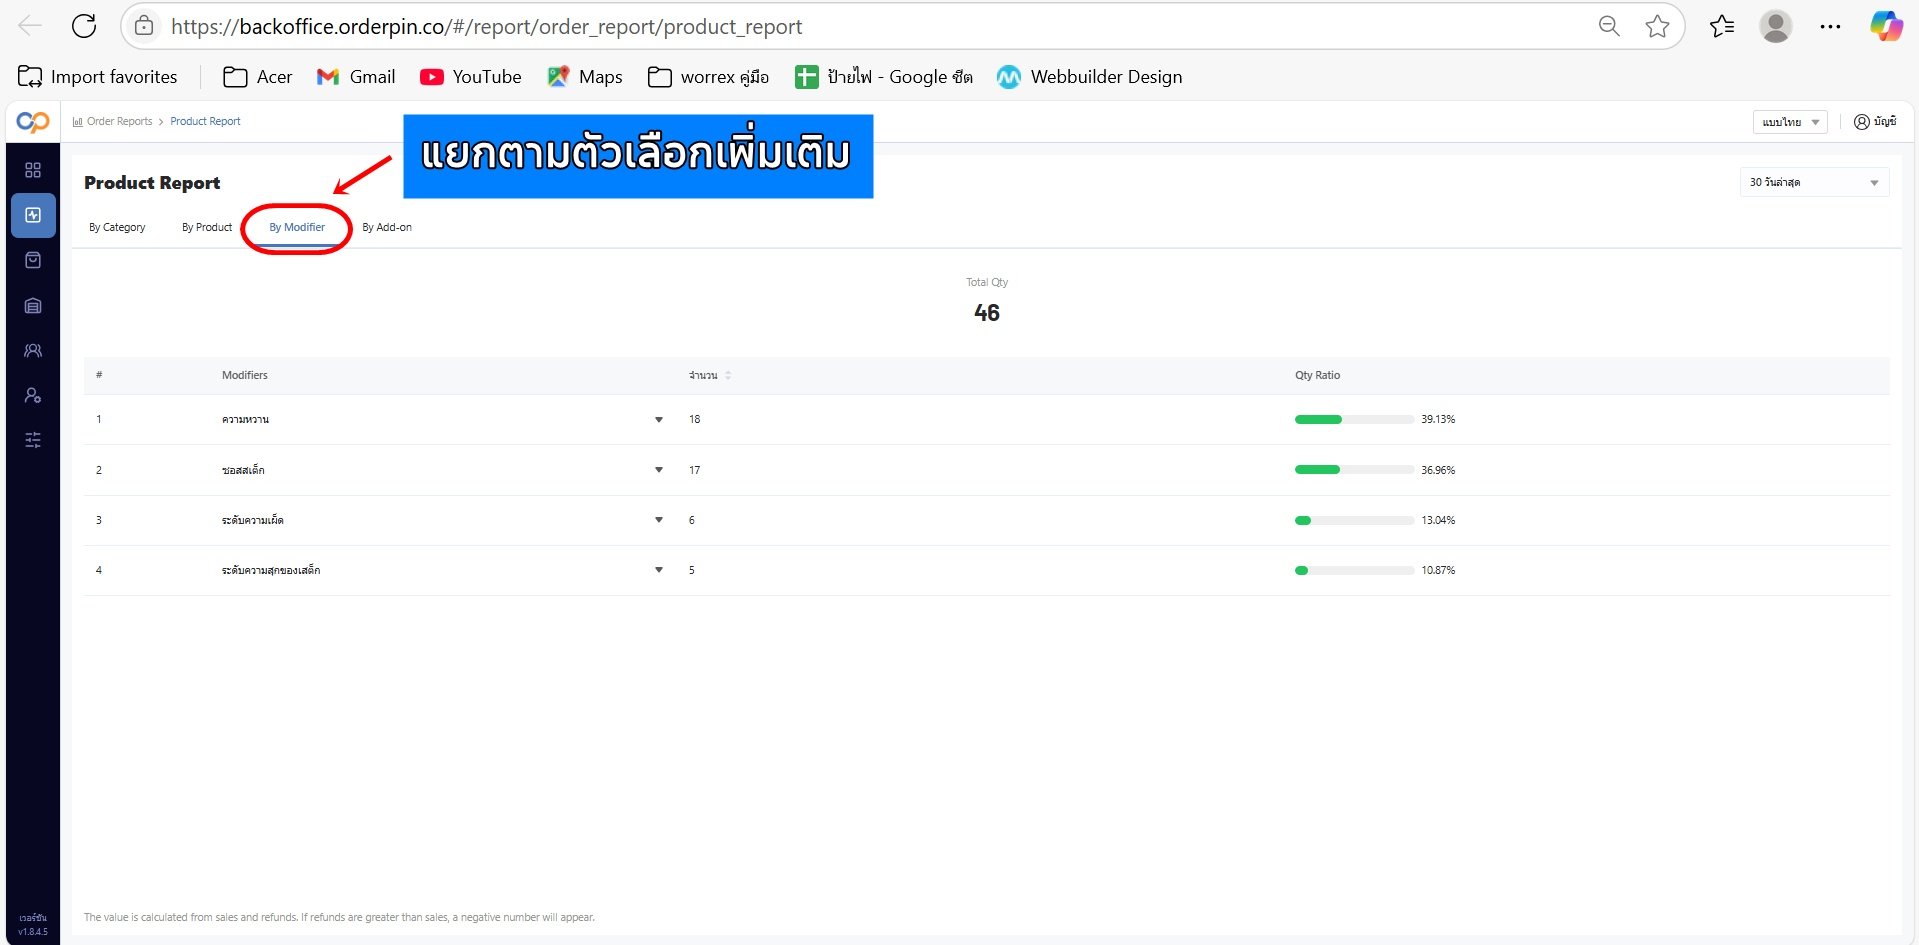Open the browser favorites list icon
The height and width of the screenshot is (945, 1919).
click(x=1722, y=26)
